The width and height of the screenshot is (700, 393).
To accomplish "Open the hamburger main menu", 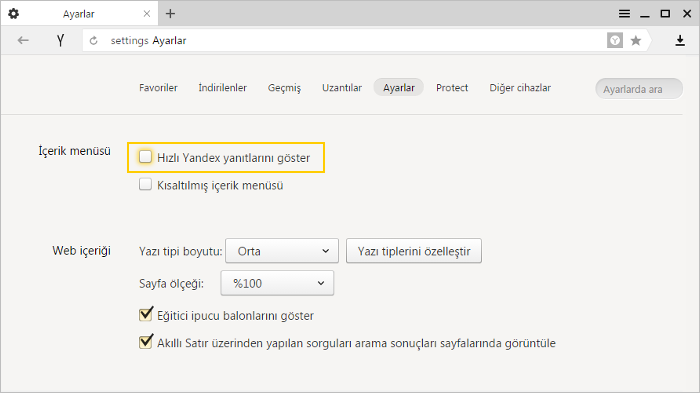I will pyautogui.click(x=624, y=14).
